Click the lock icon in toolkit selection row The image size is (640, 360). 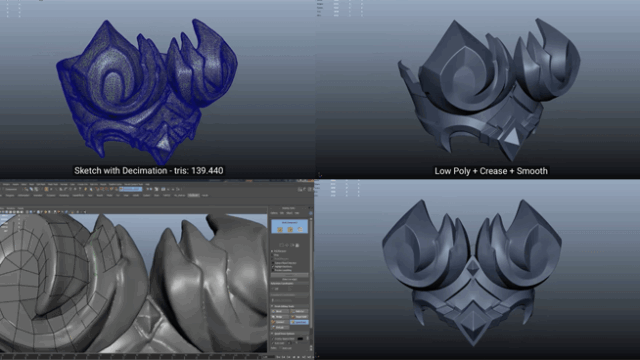(297, 245)
